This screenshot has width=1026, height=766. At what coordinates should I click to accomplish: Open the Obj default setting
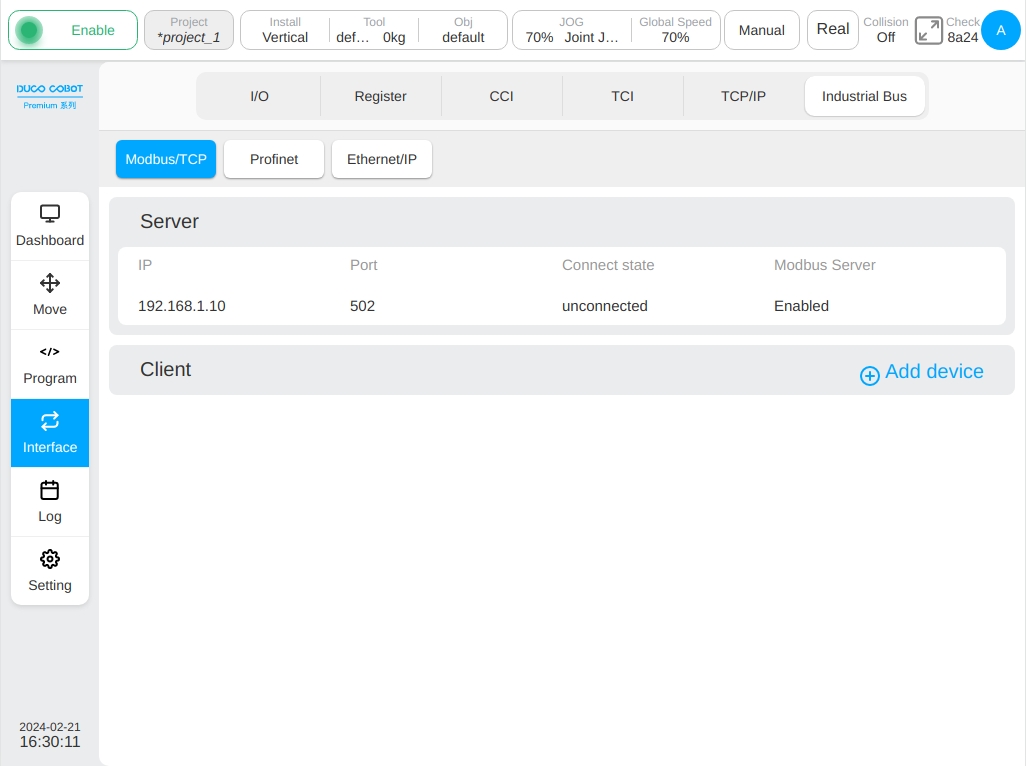(463, 30)
